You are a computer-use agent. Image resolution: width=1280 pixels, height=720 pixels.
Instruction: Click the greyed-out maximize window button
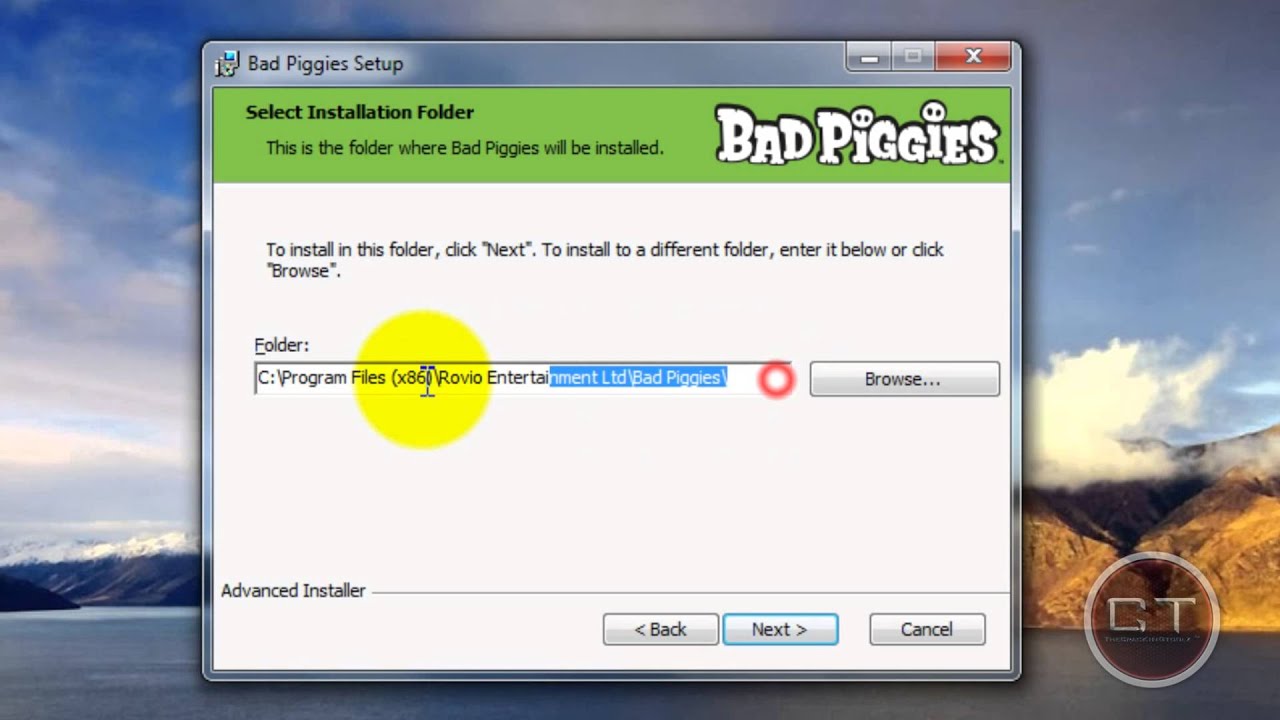point(912,58)
